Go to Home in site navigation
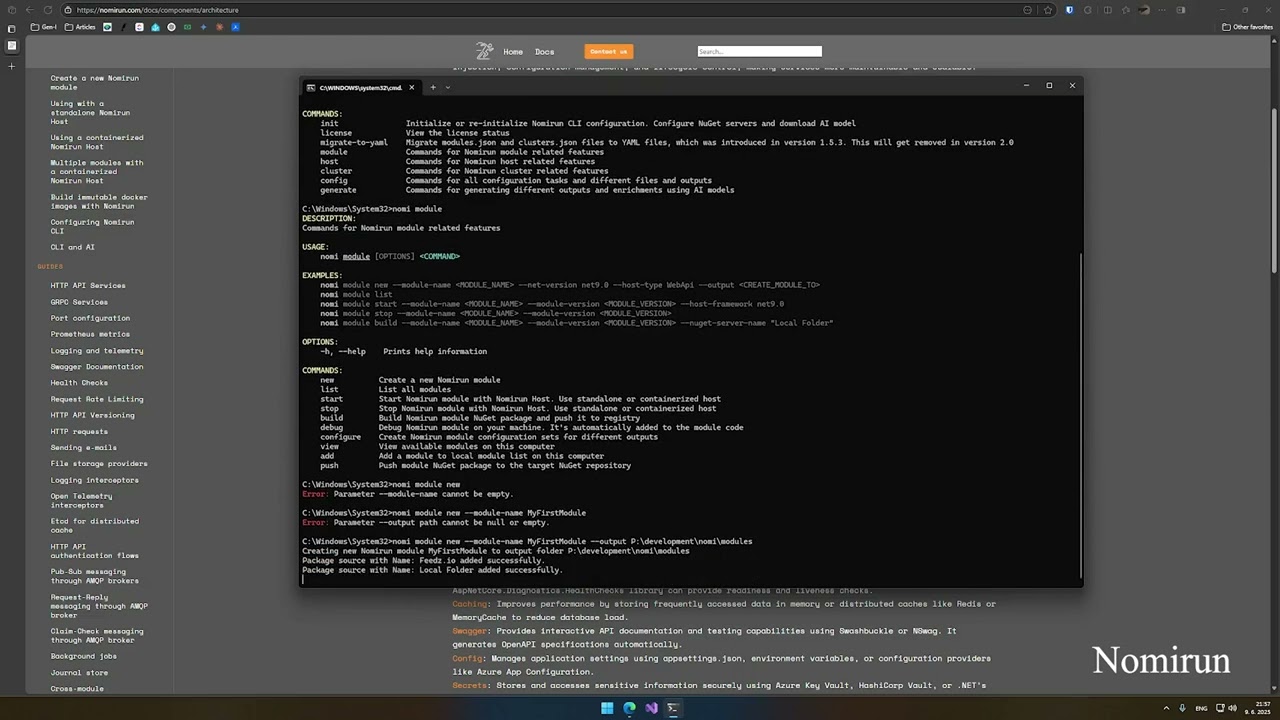Image resolution: width=1280 pixels, height=720 pixels. [x=513, y=52]
